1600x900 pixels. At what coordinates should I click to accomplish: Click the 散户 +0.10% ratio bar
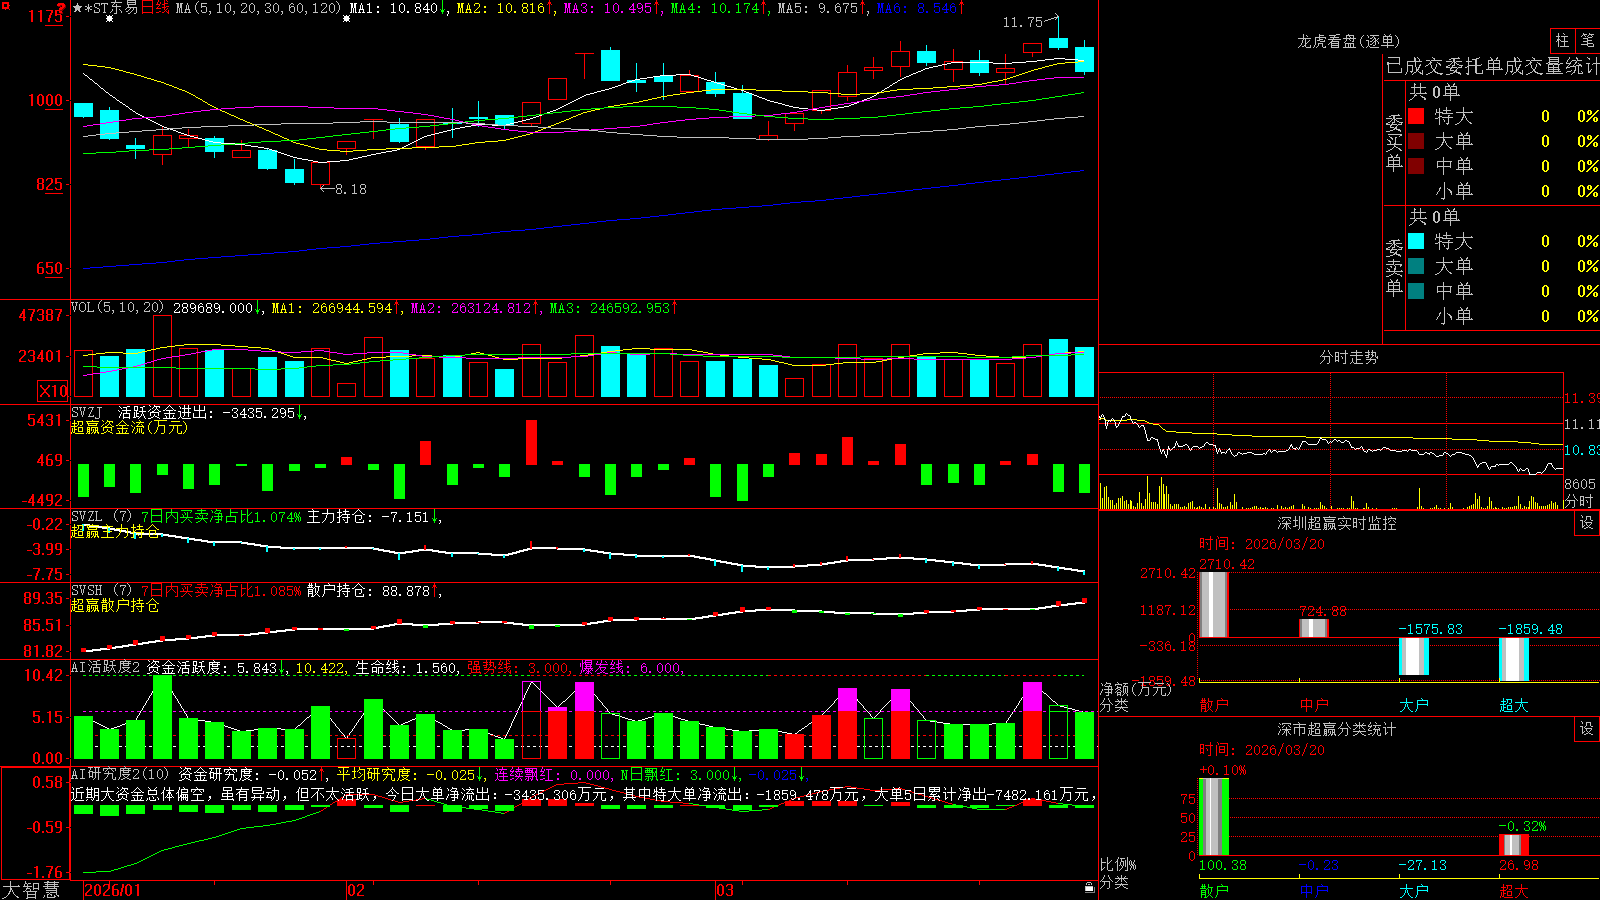pyautogui.click(x=1213, y=817)
